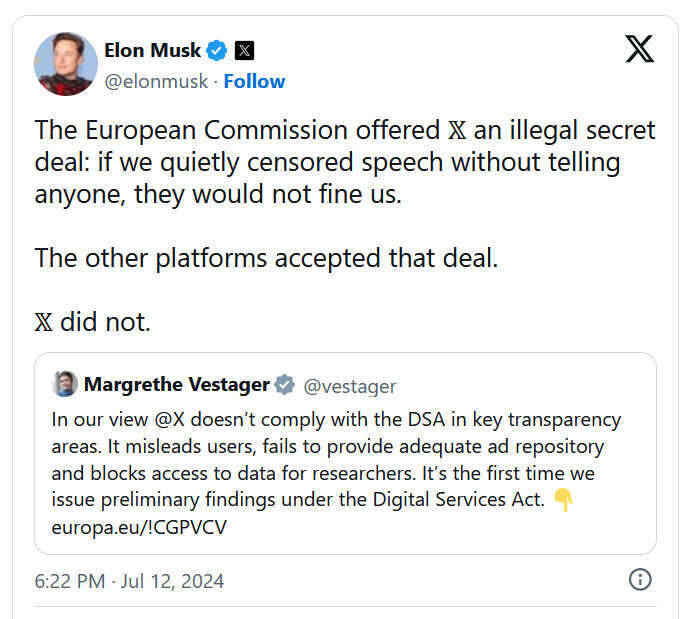The image size is (691, 619).
Task: Open the europa.eu/!CGPVCV link
Action: pyautogui.click(x=139, y=527)
